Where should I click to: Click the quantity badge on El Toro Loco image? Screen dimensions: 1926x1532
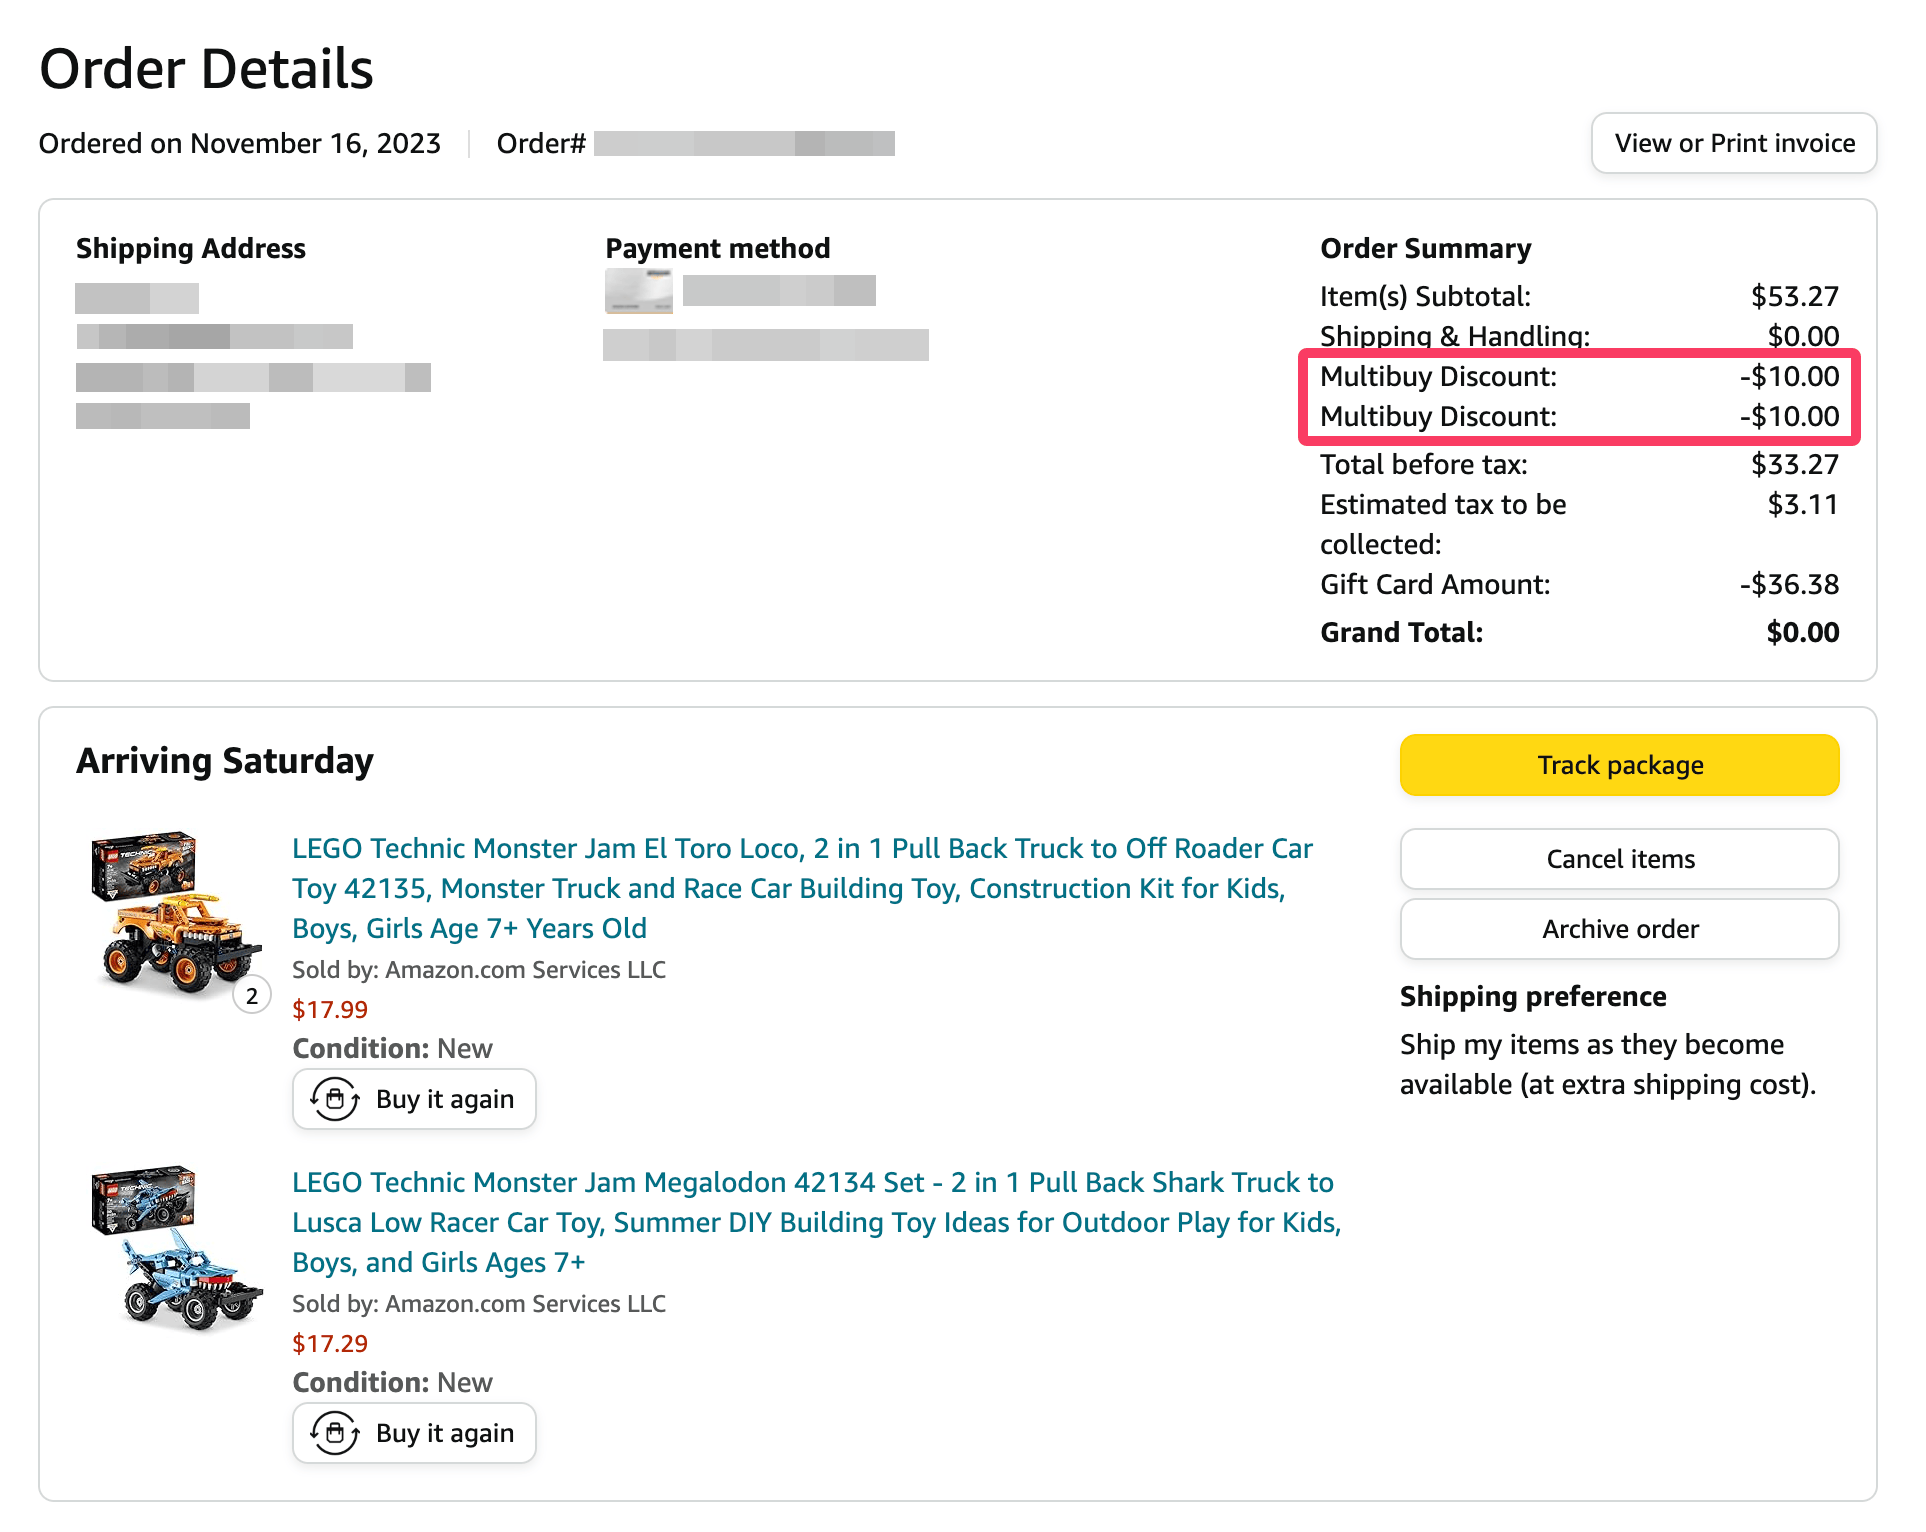(x=252, y=996)
